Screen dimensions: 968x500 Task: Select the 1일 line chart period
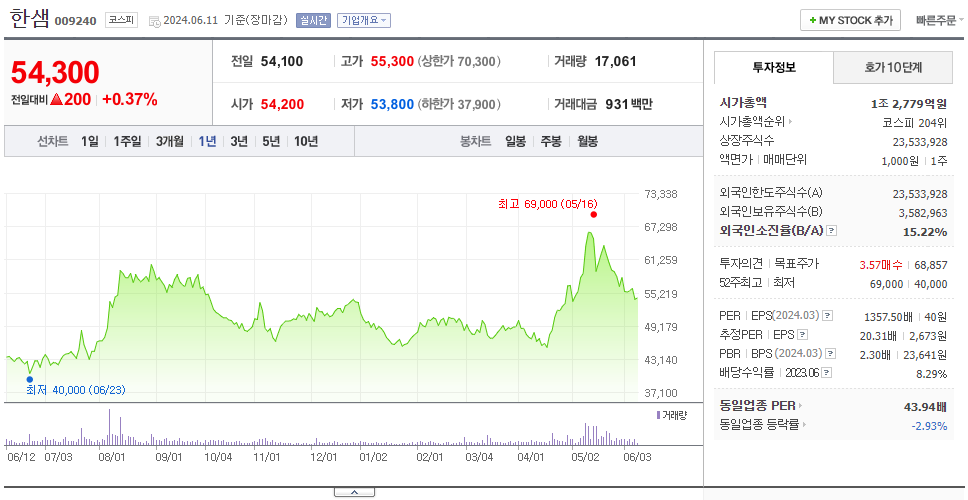(90, 141)
